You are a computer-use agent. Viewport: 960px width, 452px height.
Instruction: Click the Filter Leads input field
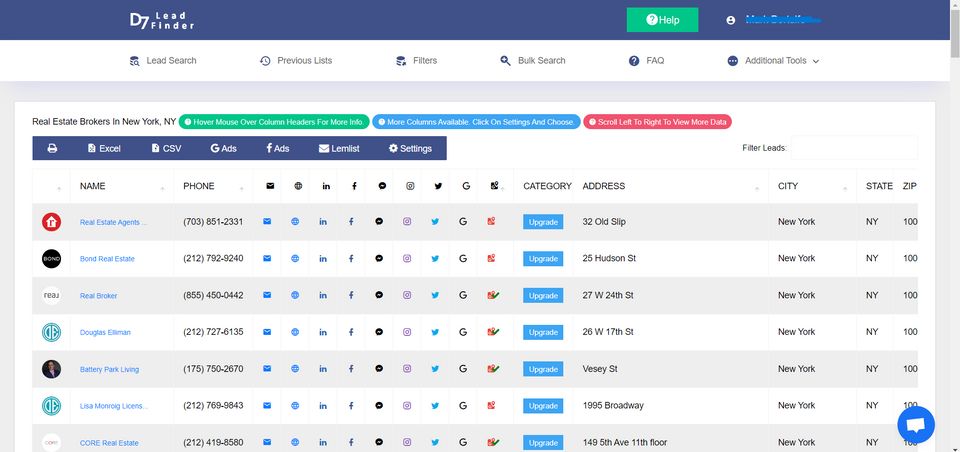click(x=854, y=148)
